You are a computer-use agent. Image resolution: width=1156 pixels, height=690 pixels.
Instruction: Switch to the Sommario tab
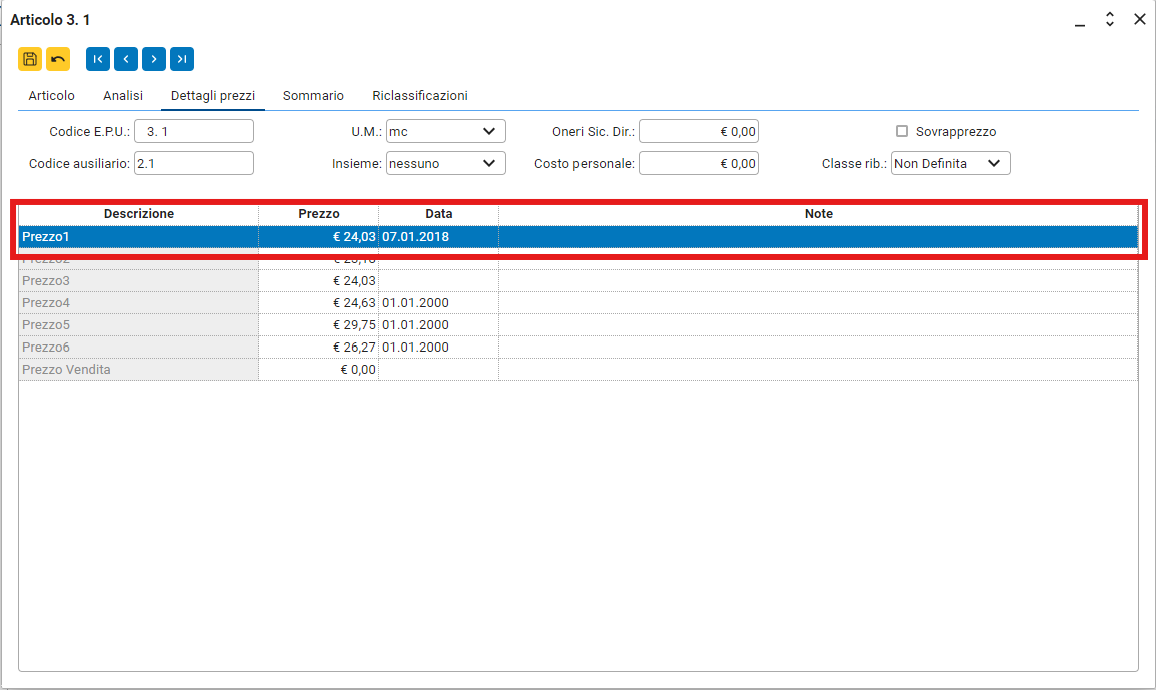313,96
